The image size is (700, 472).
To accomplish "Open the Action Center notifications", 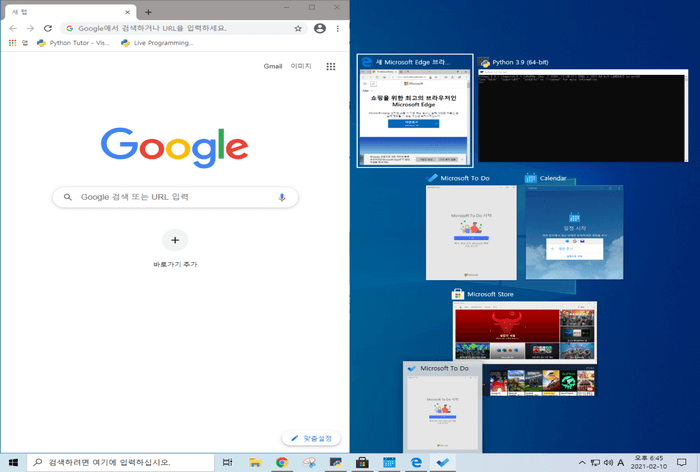I will tap(682, 463).
